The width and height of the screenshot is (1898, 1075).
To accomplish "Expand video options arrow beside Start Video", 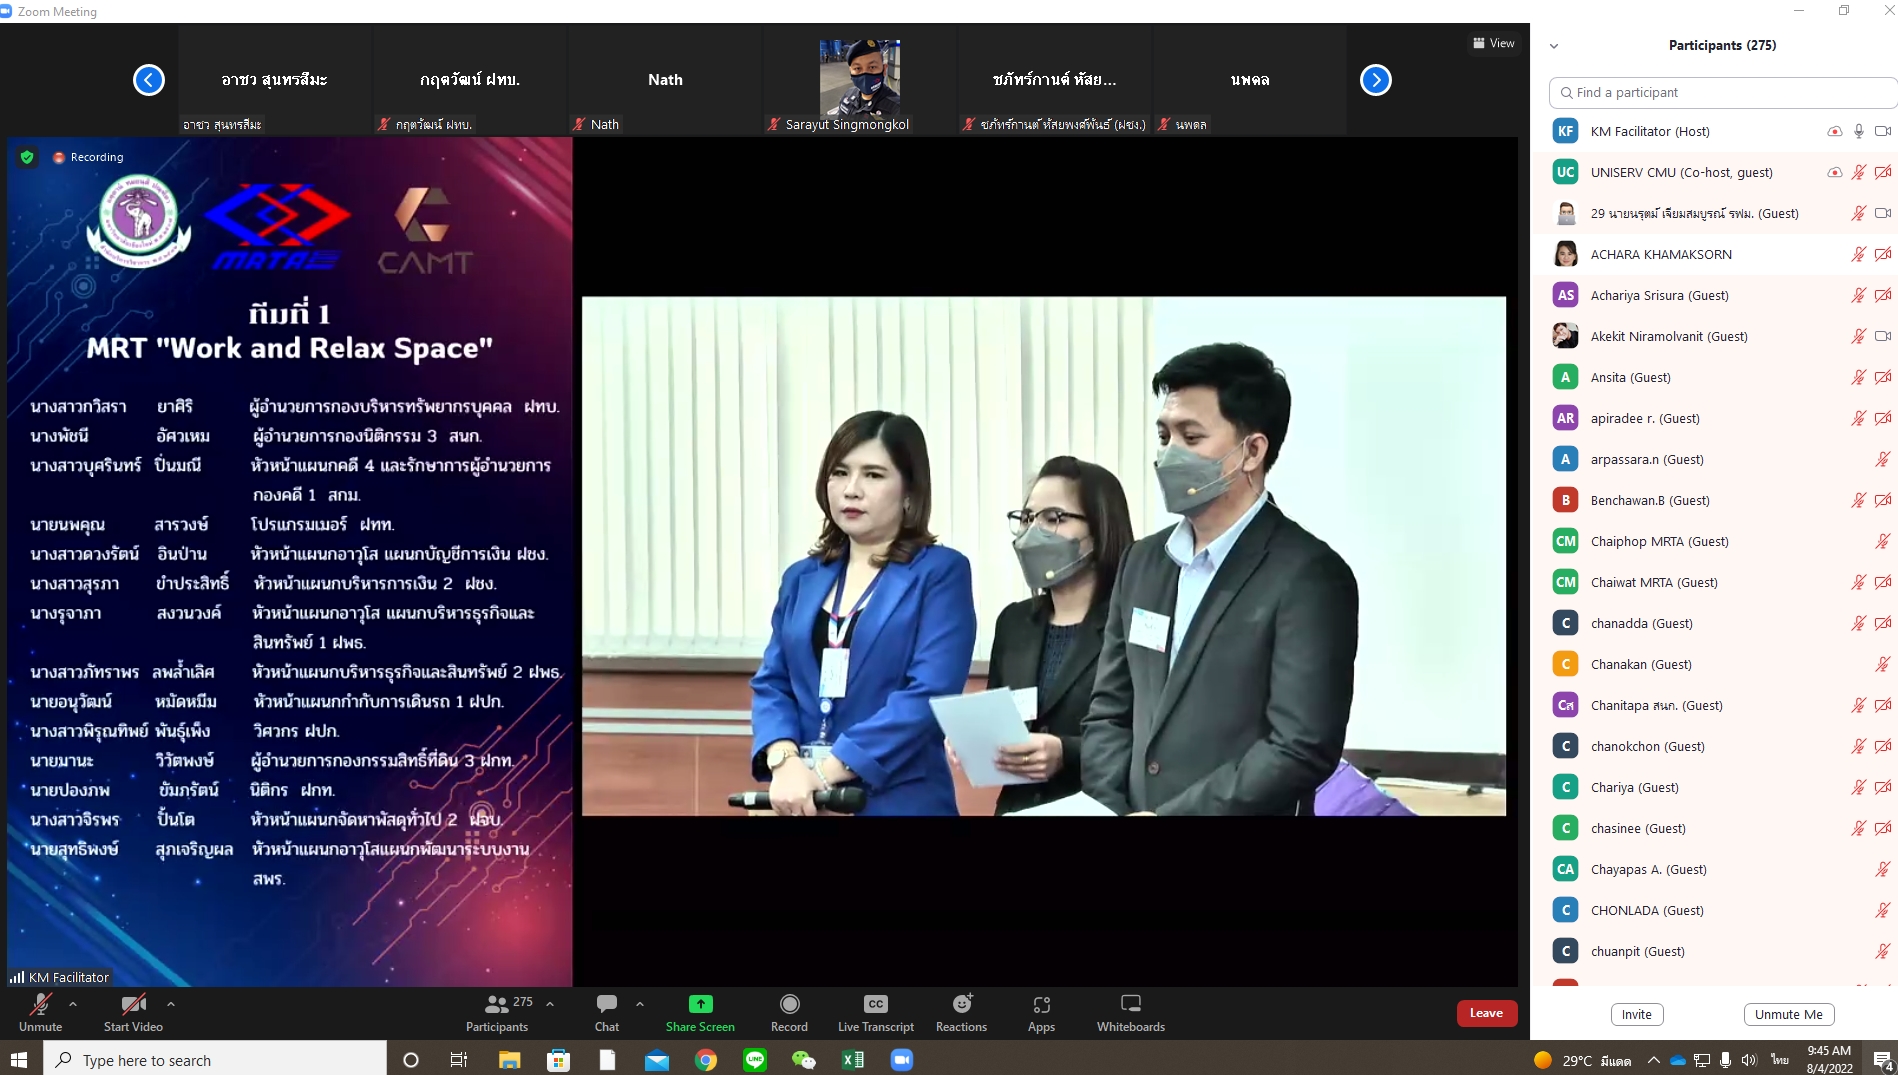I will [x=171, y=1003].
